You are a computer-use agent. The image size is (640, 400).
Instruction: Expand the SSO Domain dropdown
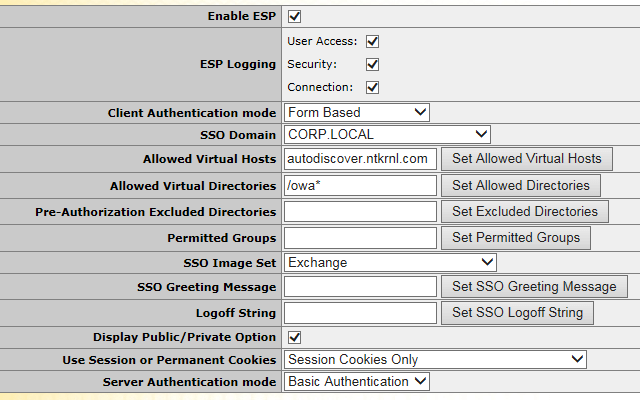click(387, 134)
